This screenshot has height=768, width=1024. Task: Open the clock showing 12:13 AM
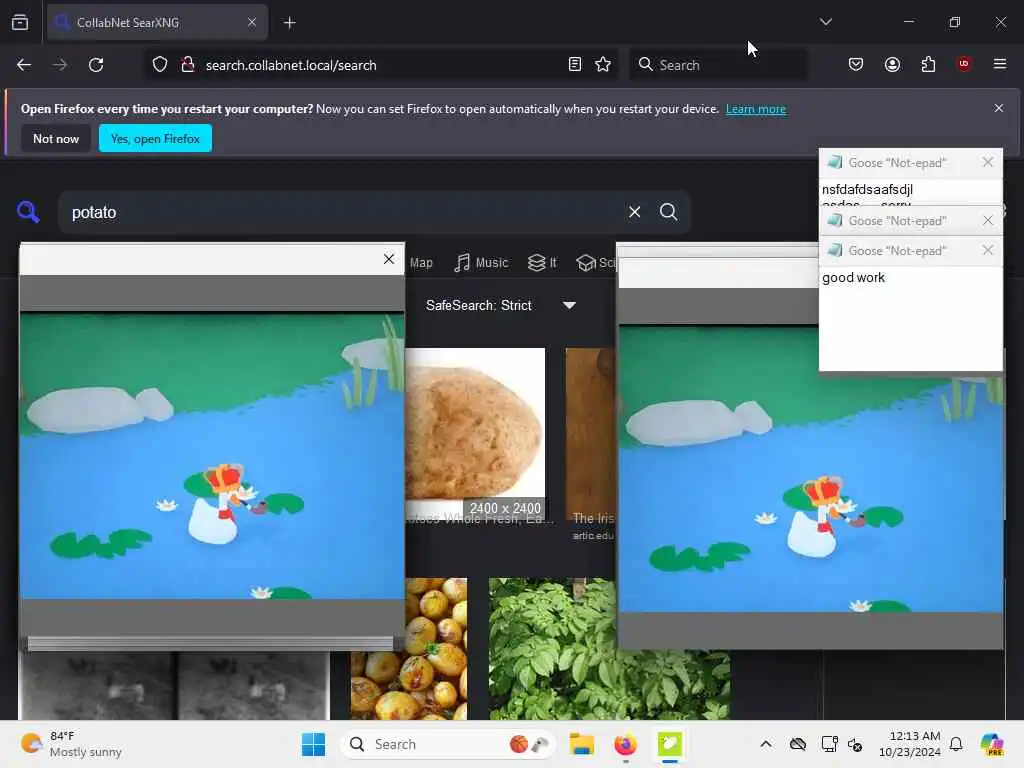[909, 744]
